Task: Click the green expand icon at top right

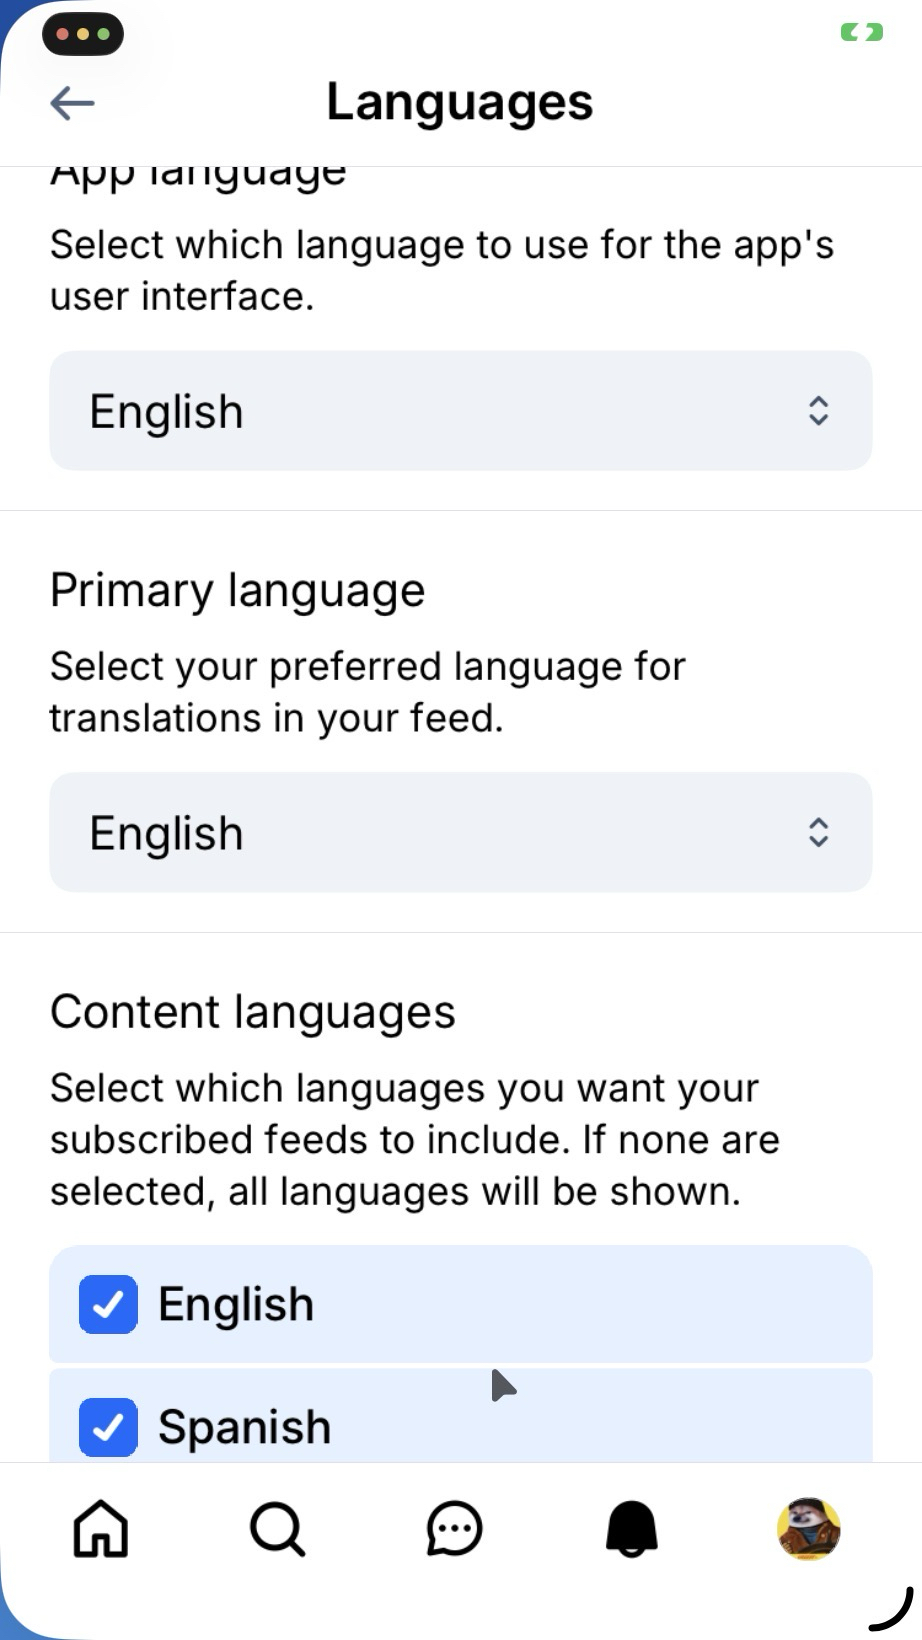Action: click(861, 33)
